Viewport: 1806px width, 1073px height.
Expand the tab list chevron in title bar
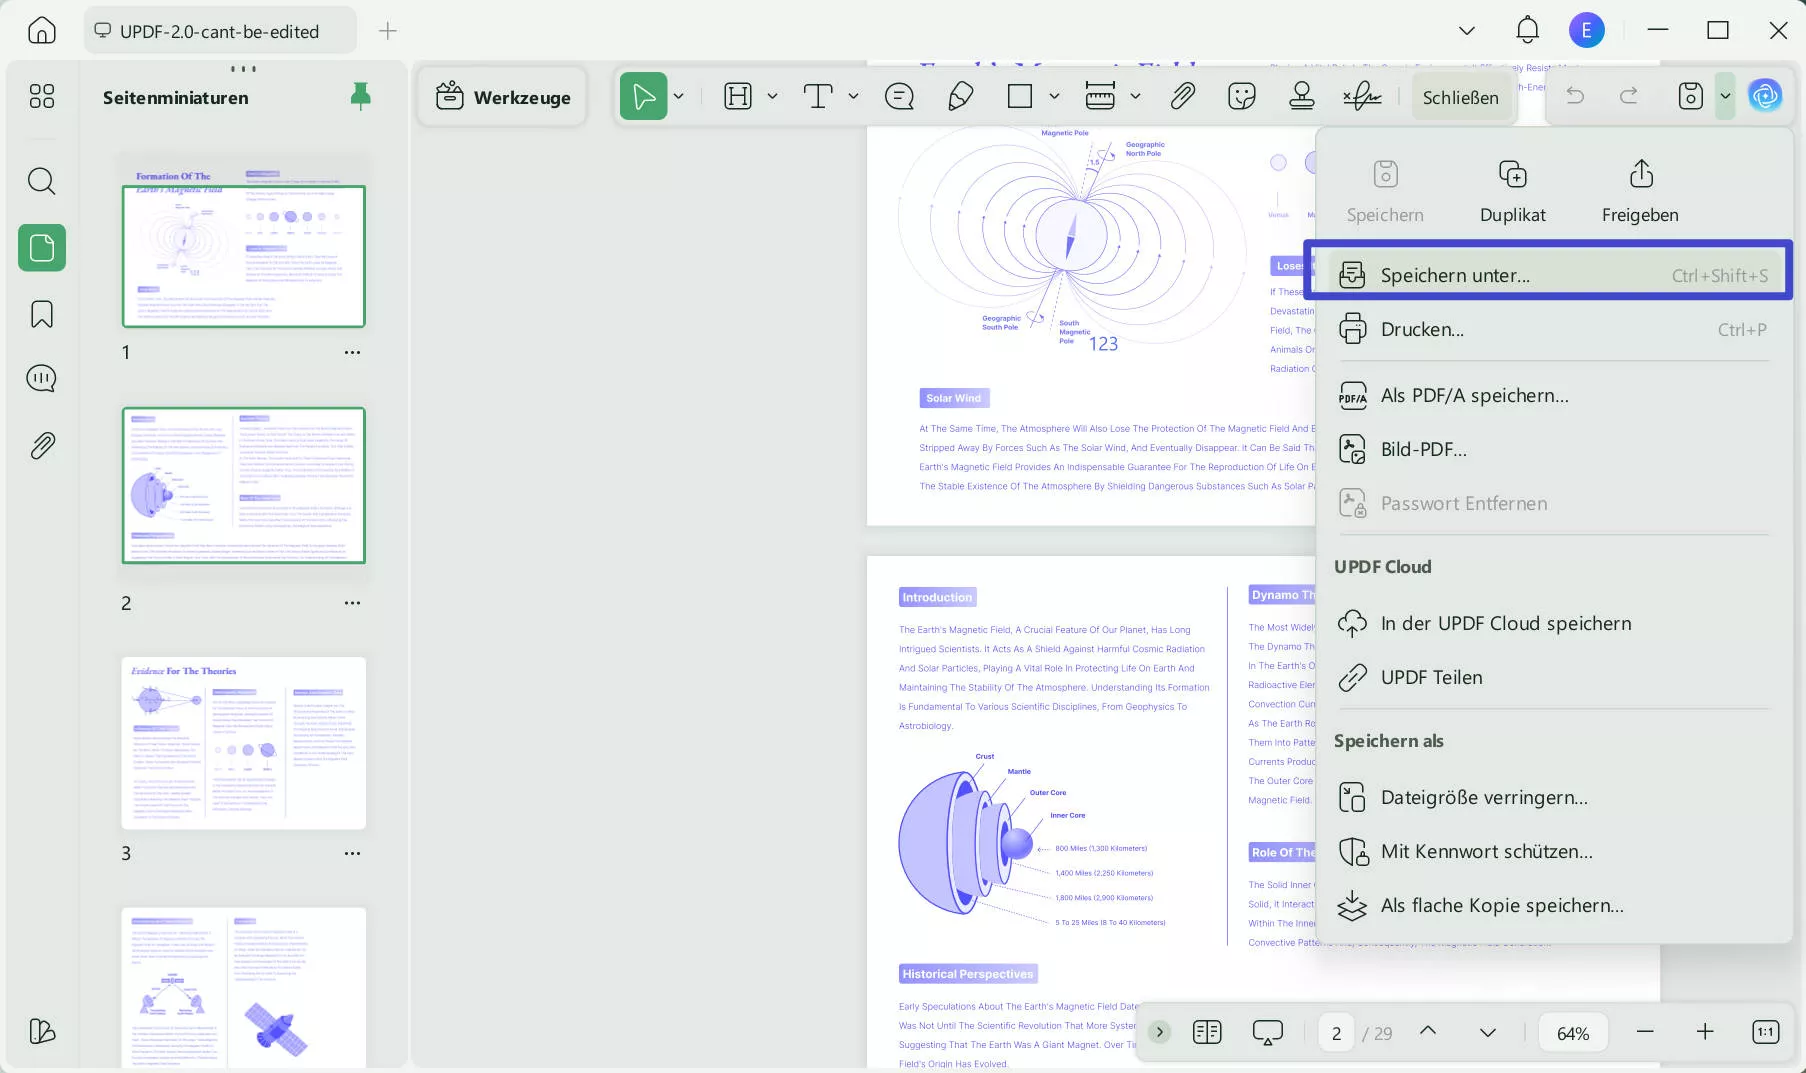pos(1466,30)
